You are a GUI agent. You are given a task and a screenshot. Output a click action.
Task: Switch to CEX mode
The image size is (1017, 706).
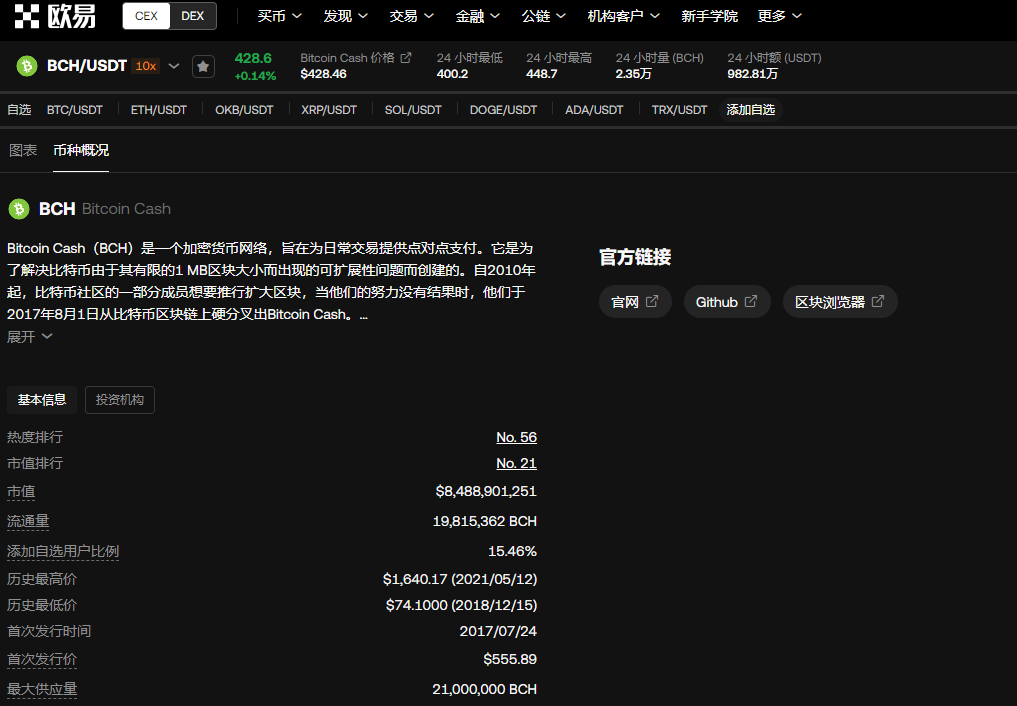coord(146,16)
